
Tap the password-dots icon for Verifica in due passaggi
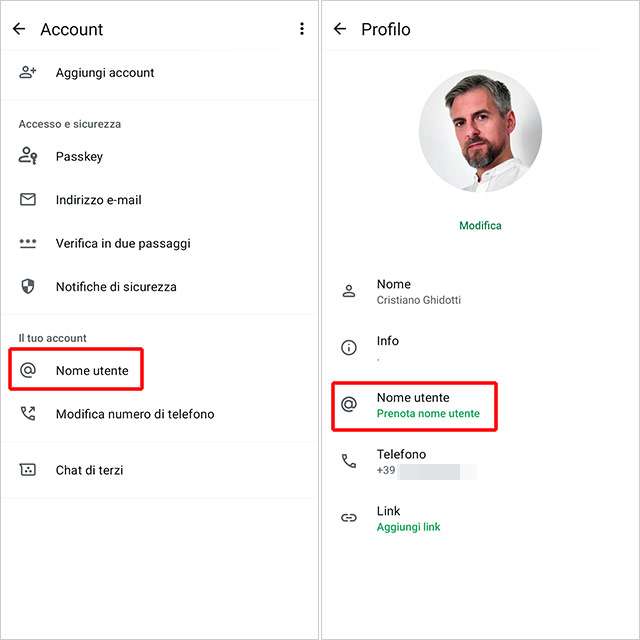28,243
